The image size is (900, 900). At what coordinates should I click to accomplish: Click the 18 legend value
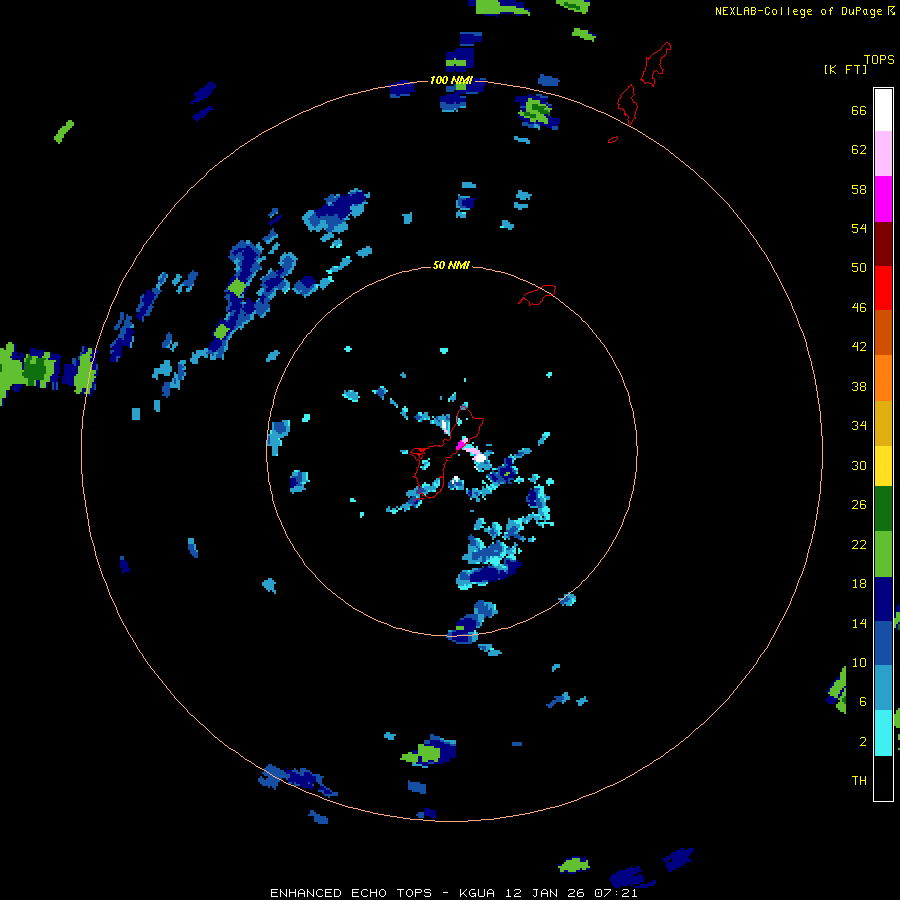[x=859, y=584]
